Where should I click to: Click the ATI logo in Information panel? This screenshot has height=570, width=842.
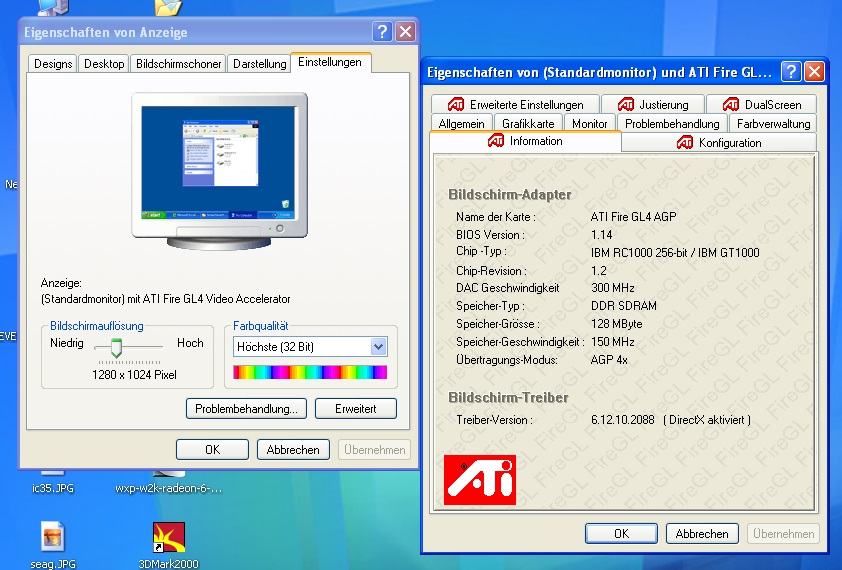point(480,480)
